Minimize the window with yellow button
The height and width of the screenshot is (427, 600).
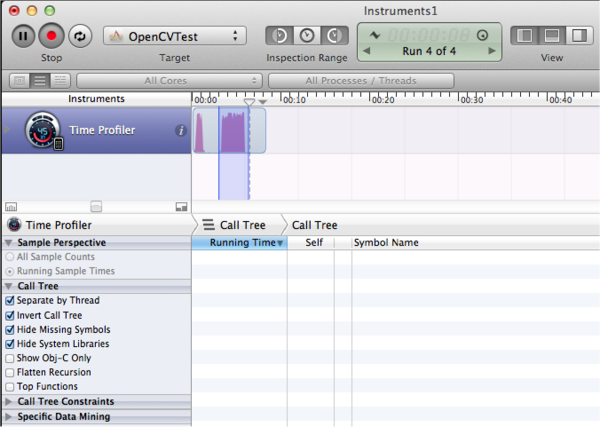coord(32,10)
